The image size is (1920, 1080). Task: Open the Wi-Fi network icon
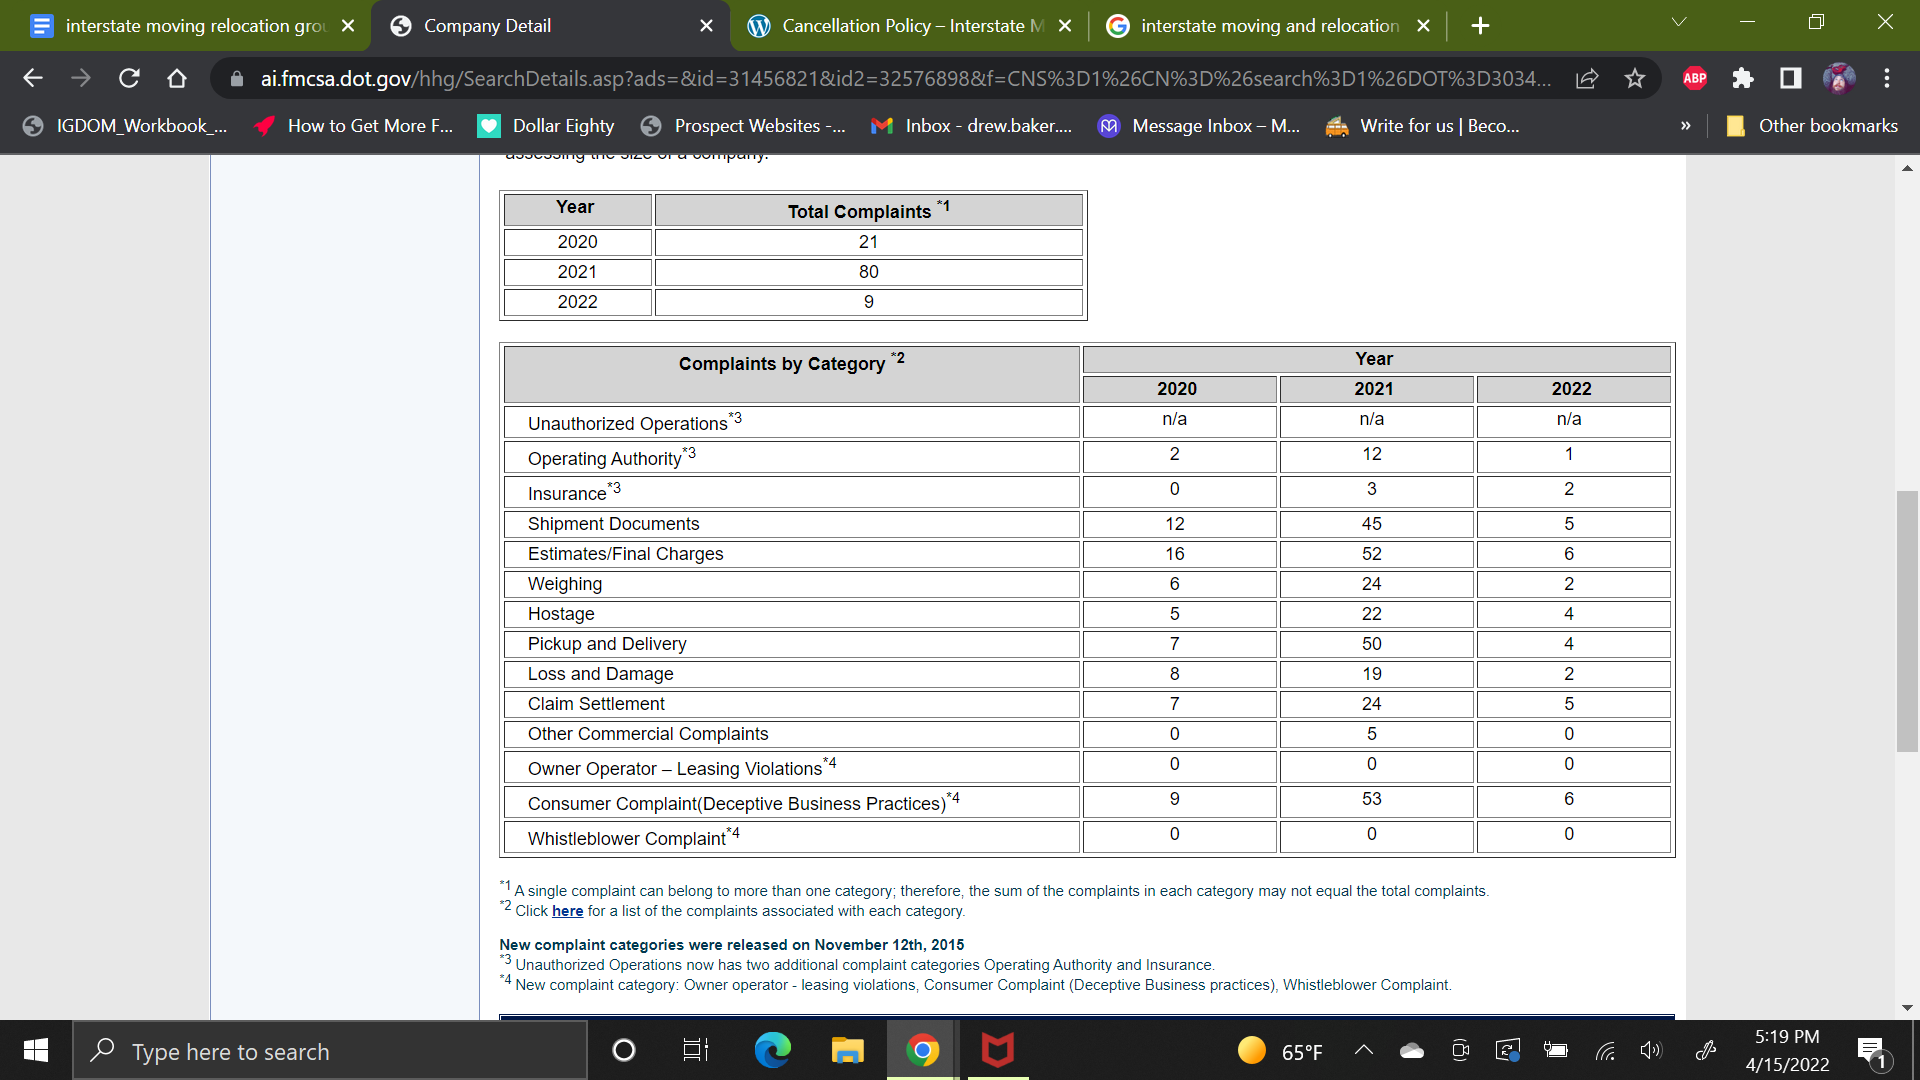tap(1605, 1050)
